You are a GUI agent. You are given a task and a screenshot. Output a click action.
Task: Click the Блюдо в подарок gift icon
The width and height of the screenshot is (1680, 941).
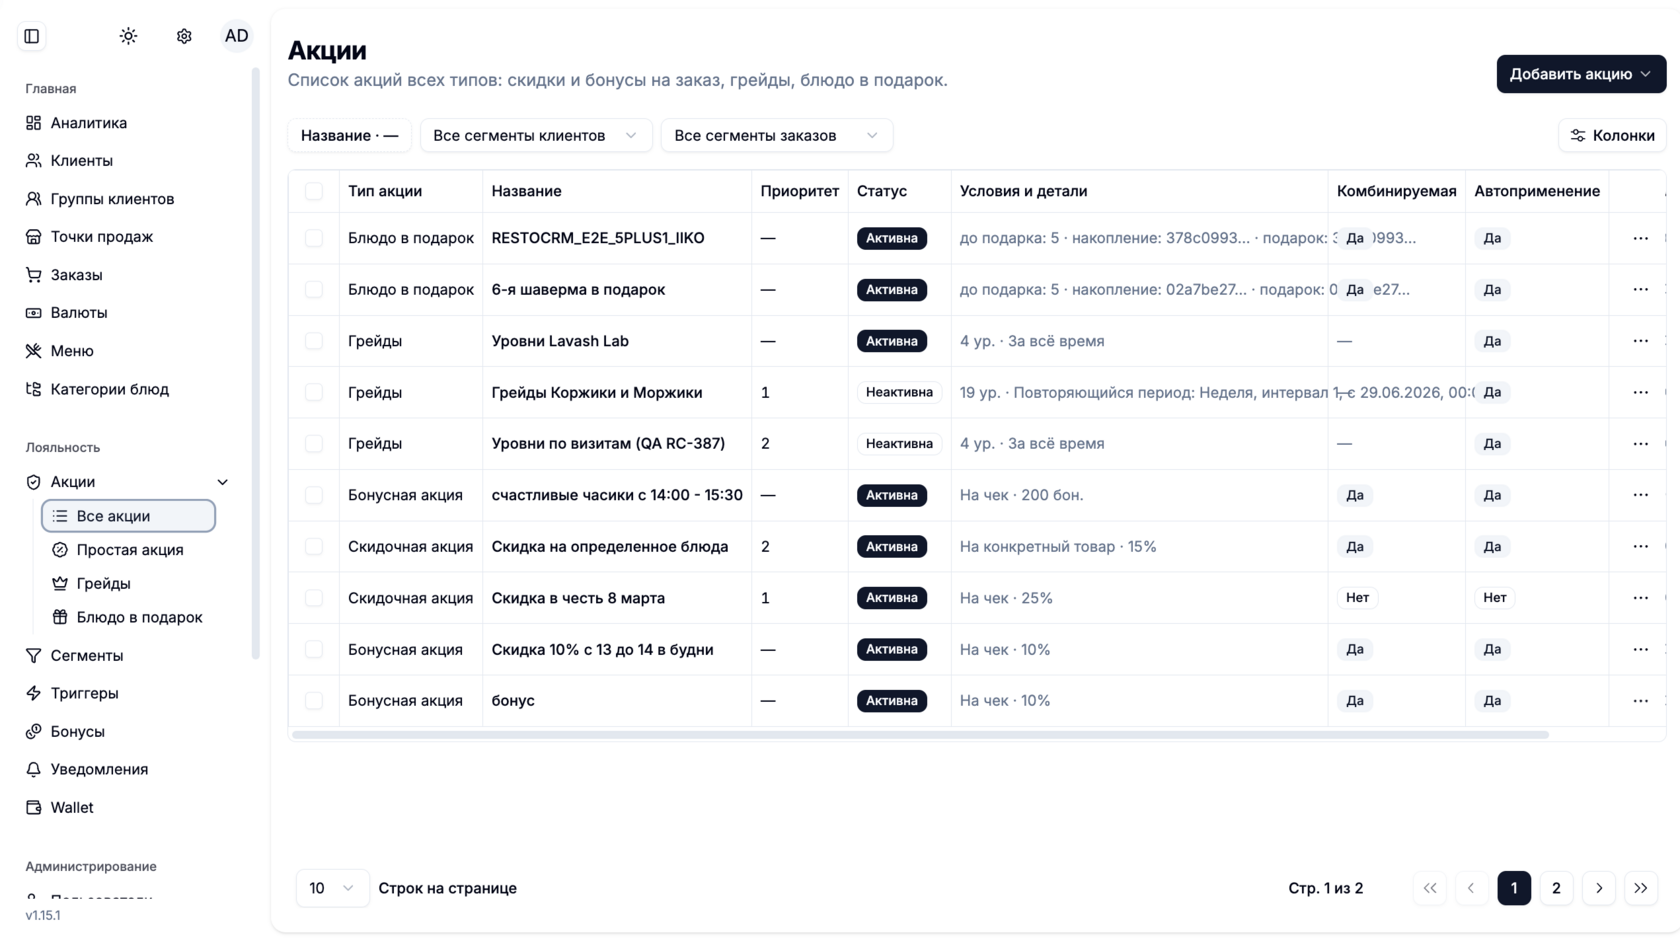[60, 618]
